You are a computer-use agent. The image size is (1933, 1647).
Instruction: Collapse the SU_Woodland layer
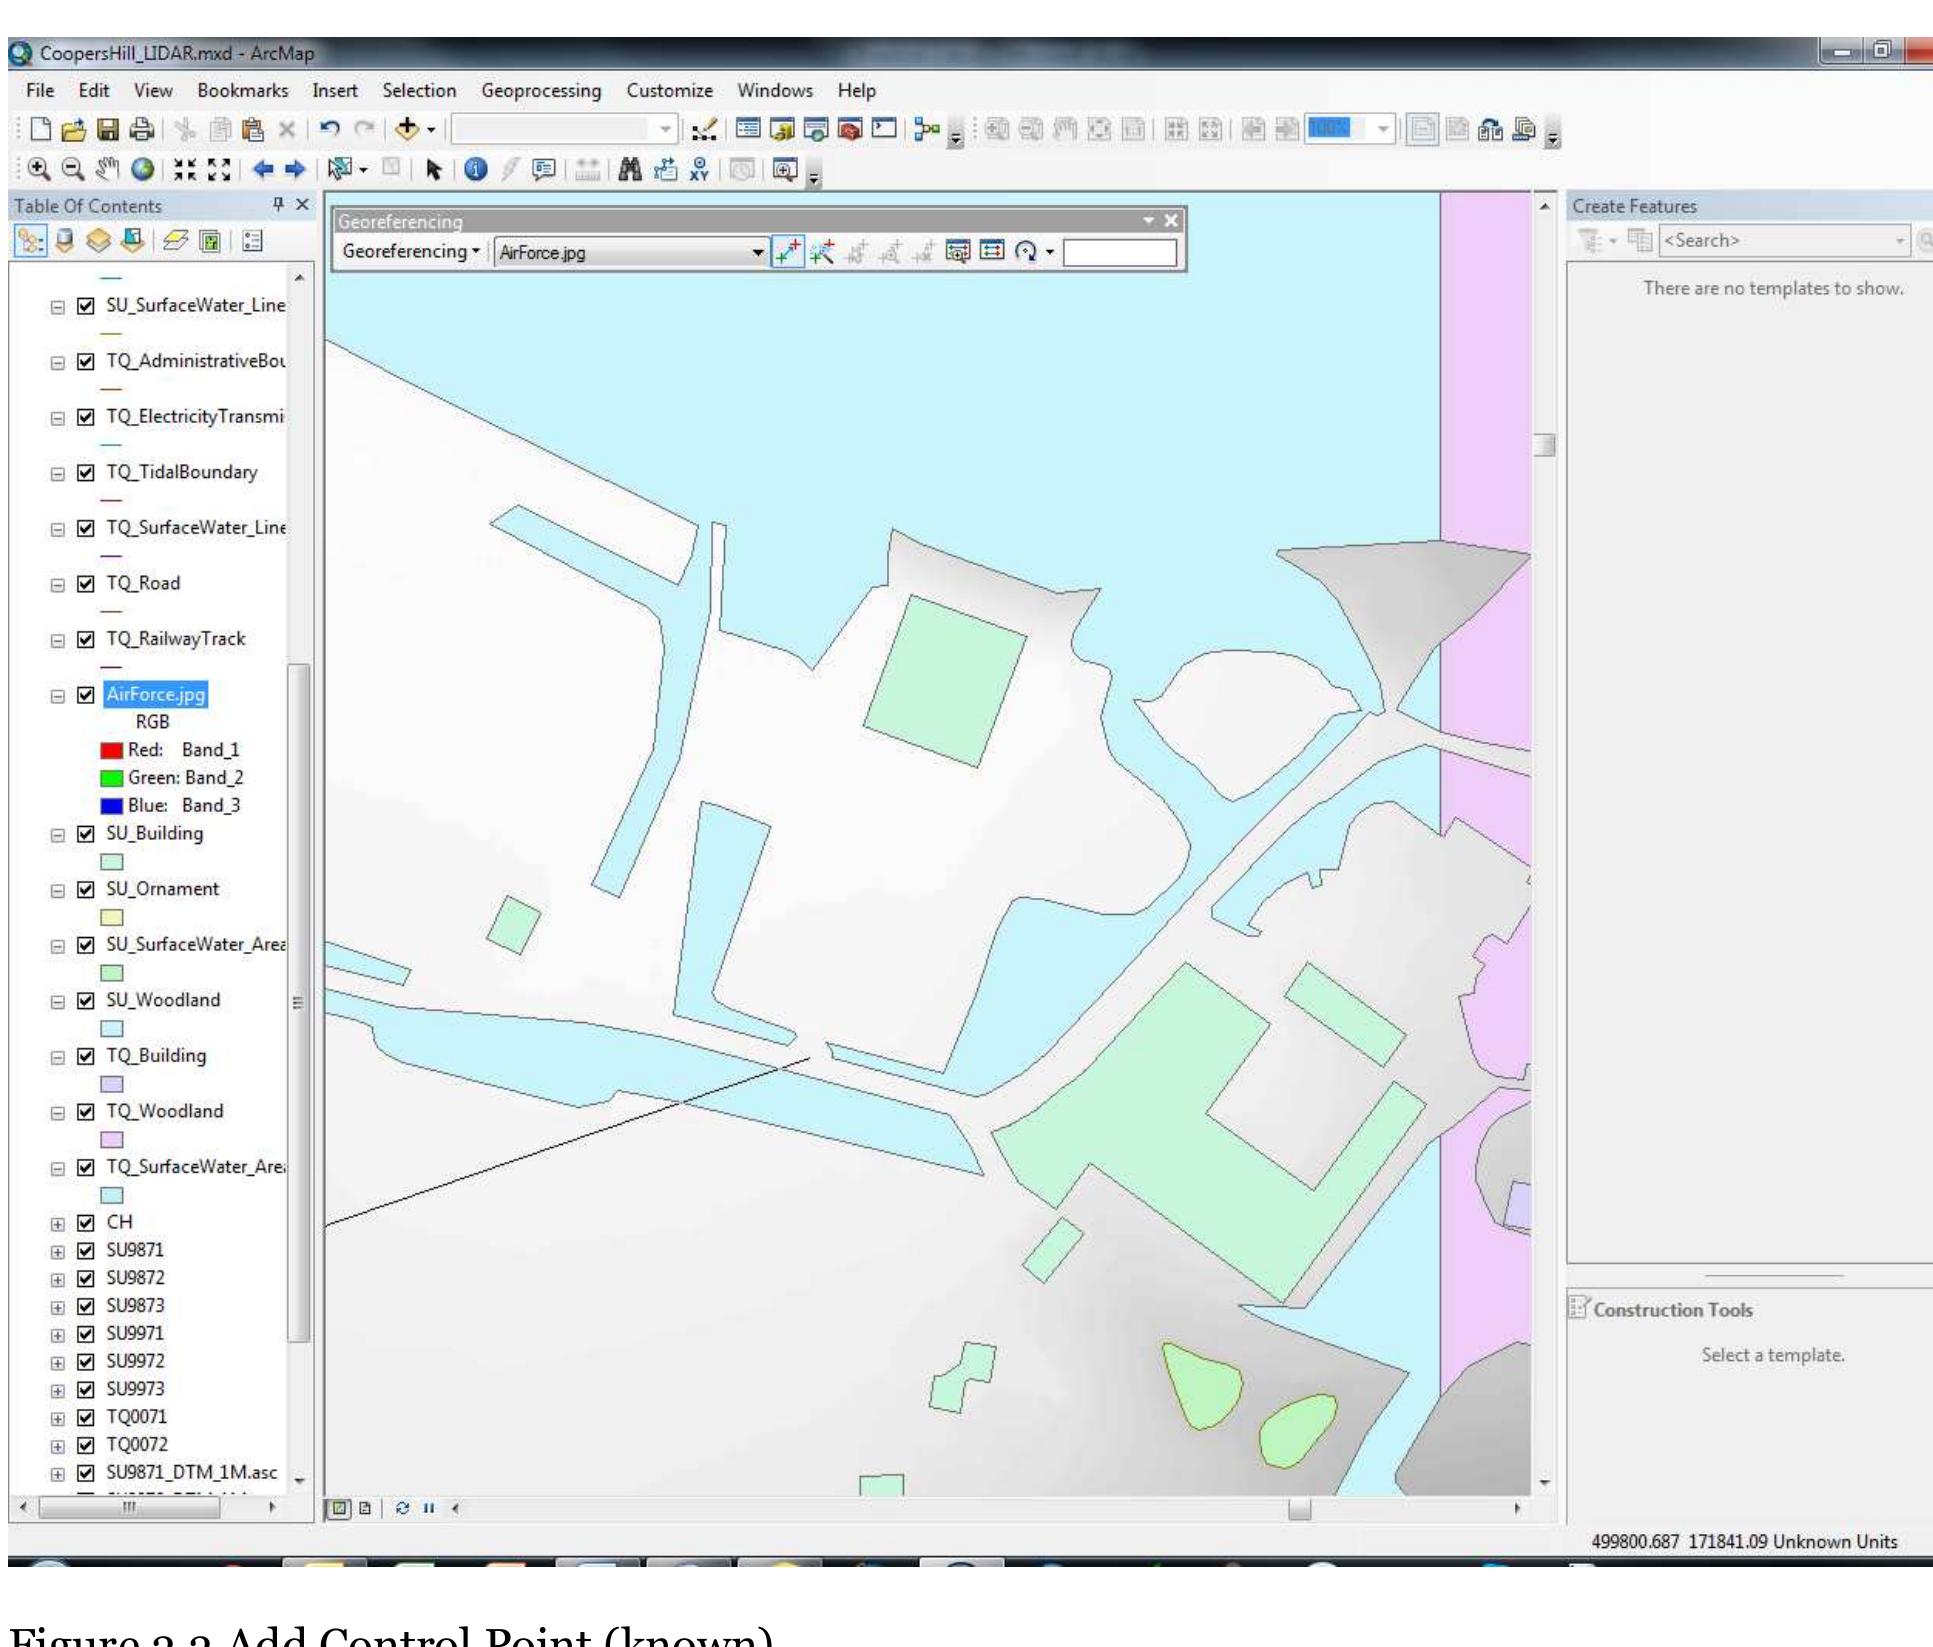58,1002
